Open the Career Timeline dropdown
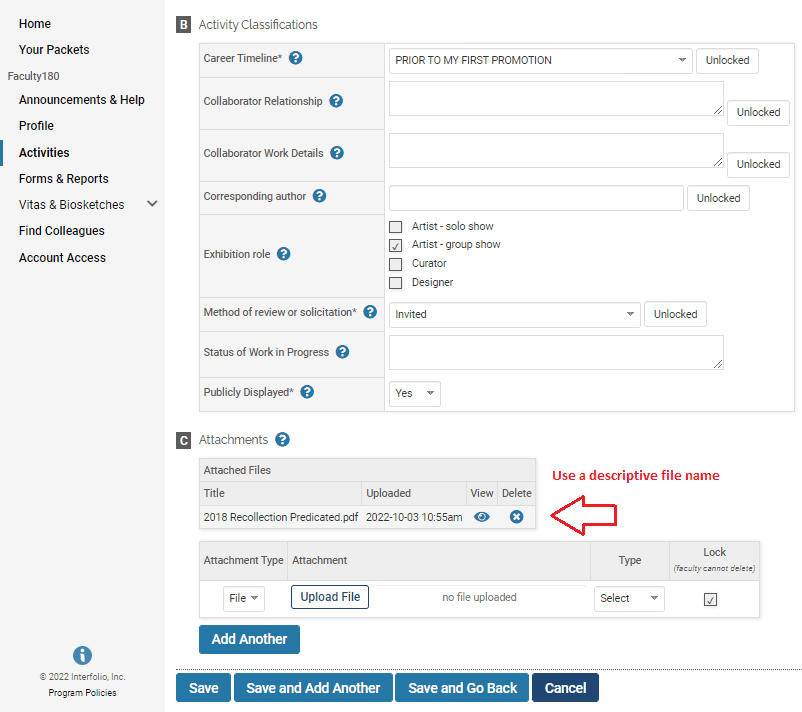Viewport: 802px width, 712px height. pyautogui.click(x=541, y=60)
